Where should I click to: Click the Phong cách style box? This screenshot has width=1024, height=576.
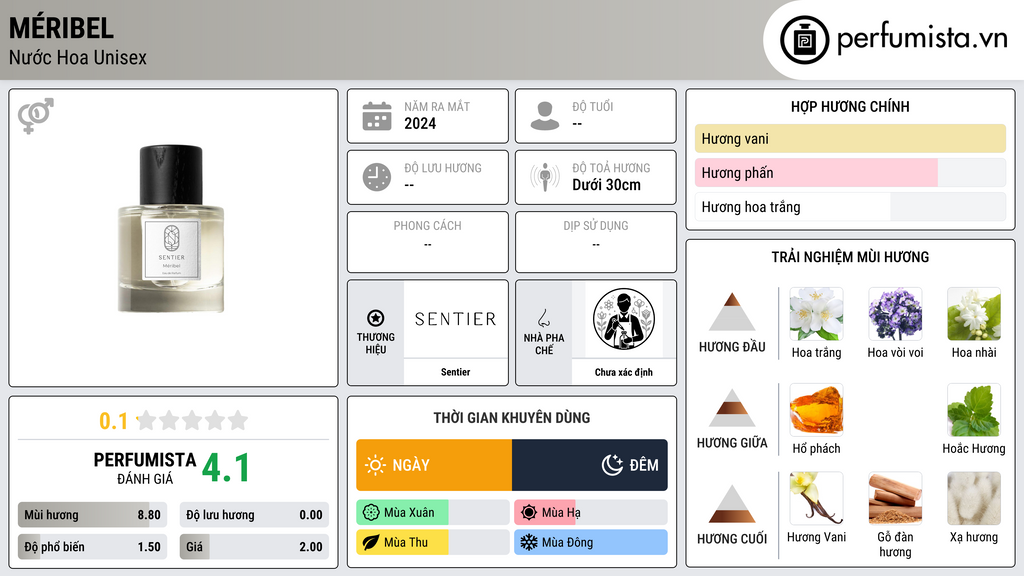click(428, 242)
